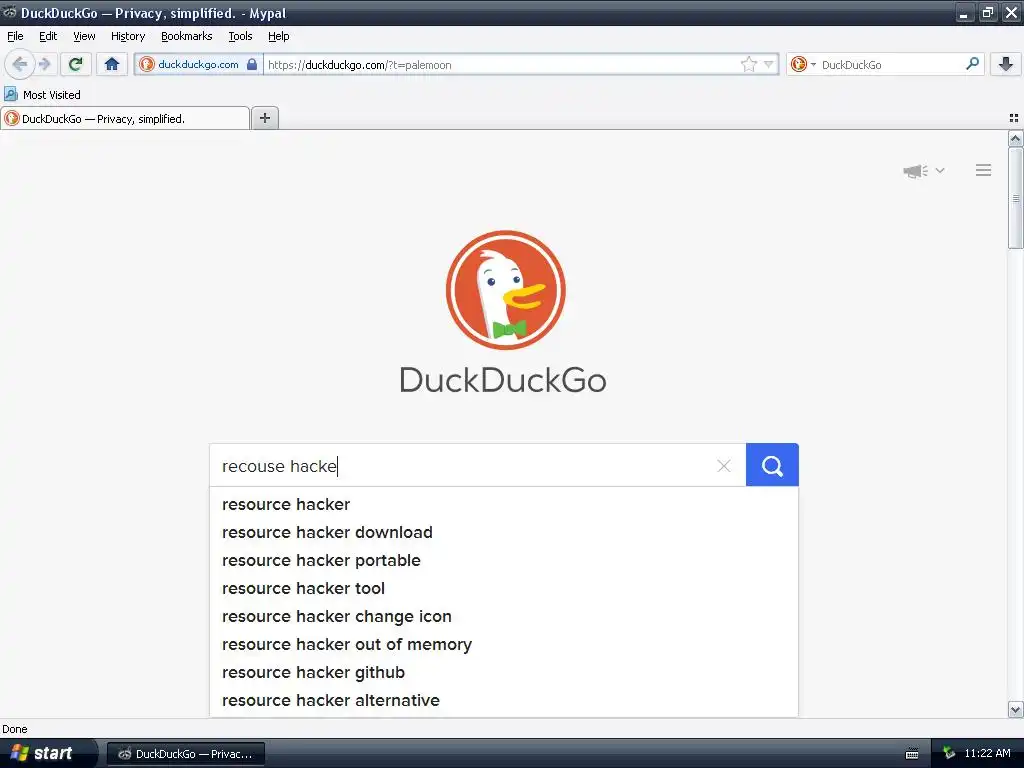Bookmark this page with the star icon

[x=748, y=64]
